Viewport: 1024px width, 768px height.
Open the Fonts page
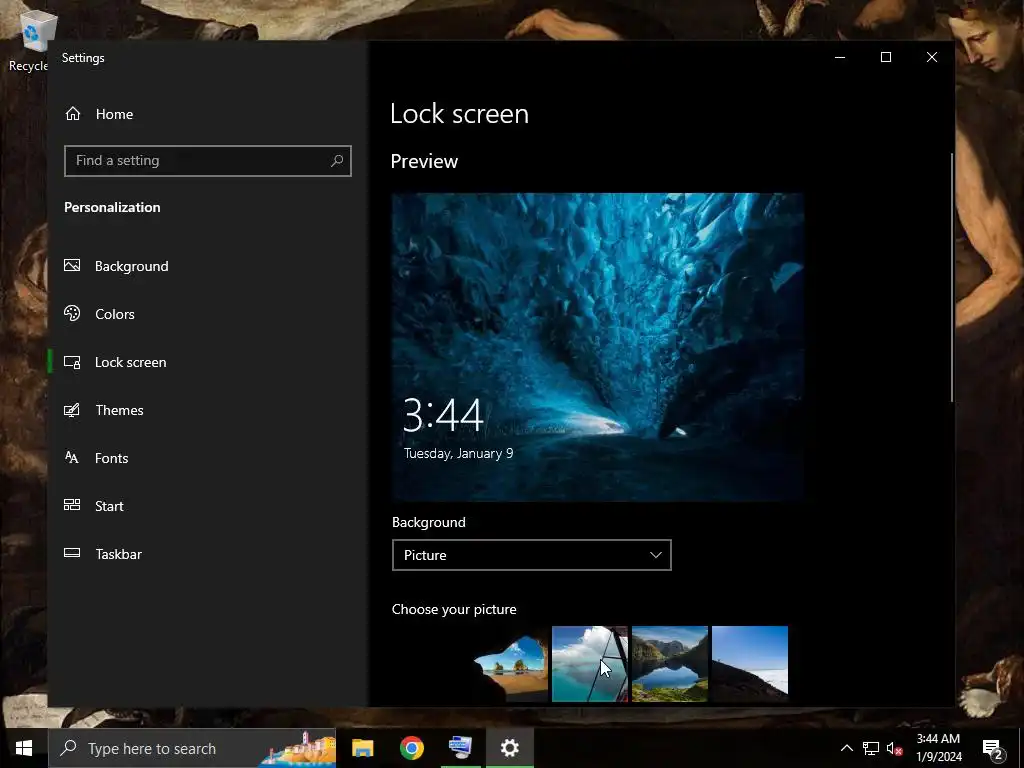pyautogui.click(x=208, y=458)
